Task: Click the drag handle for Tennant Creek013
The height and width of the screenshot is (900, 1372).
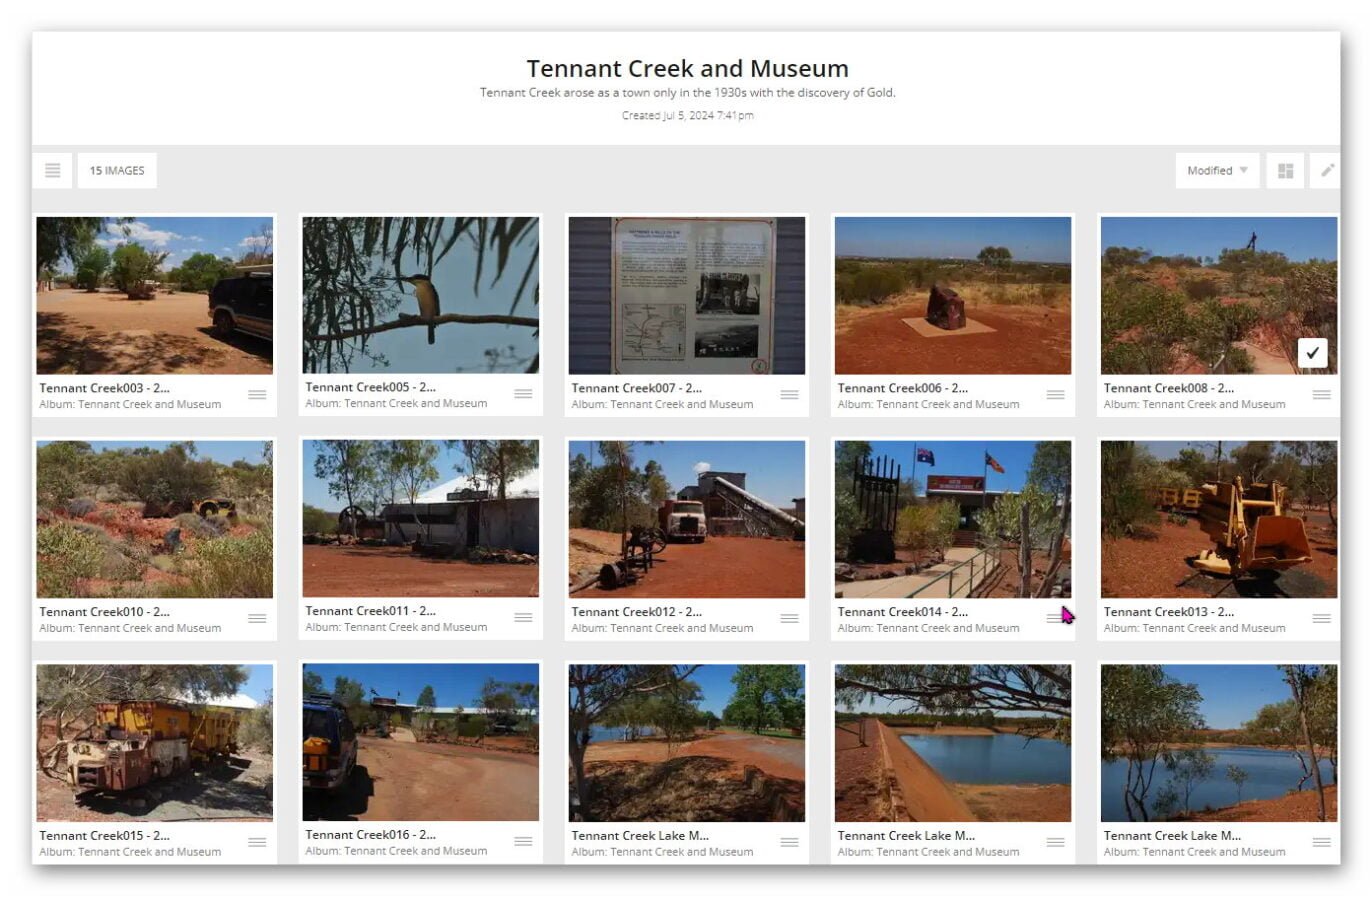Action: (1321, 619)
